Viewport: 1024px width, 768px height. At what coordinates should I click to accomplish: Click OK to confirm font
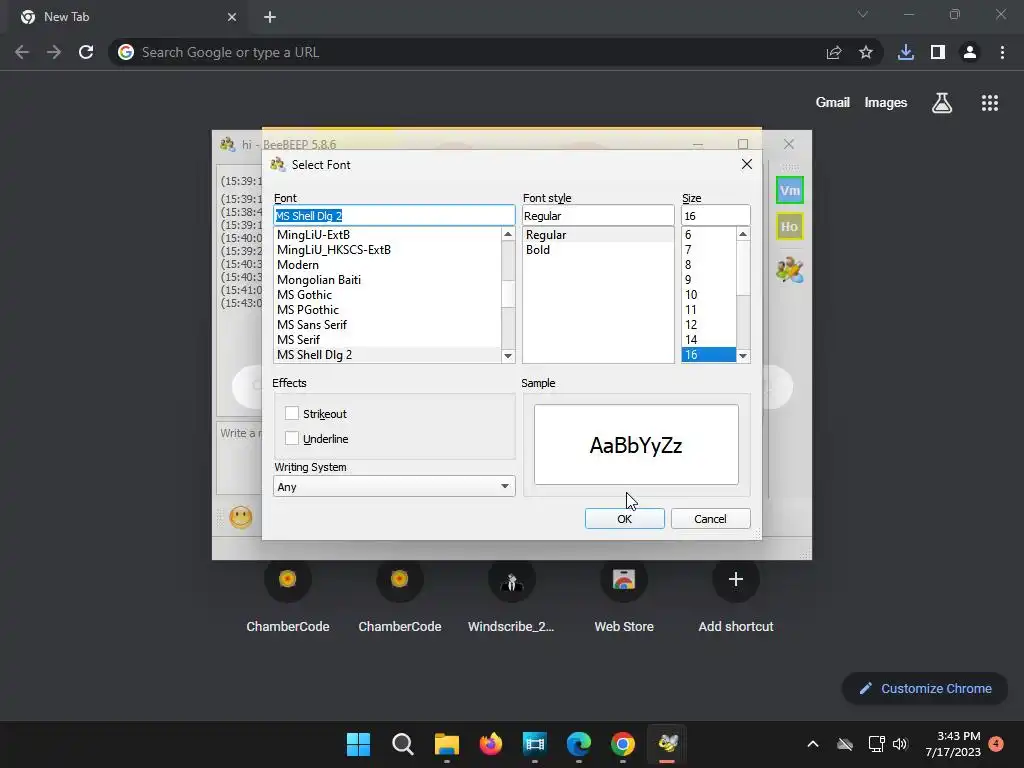(x=624, y=519)
